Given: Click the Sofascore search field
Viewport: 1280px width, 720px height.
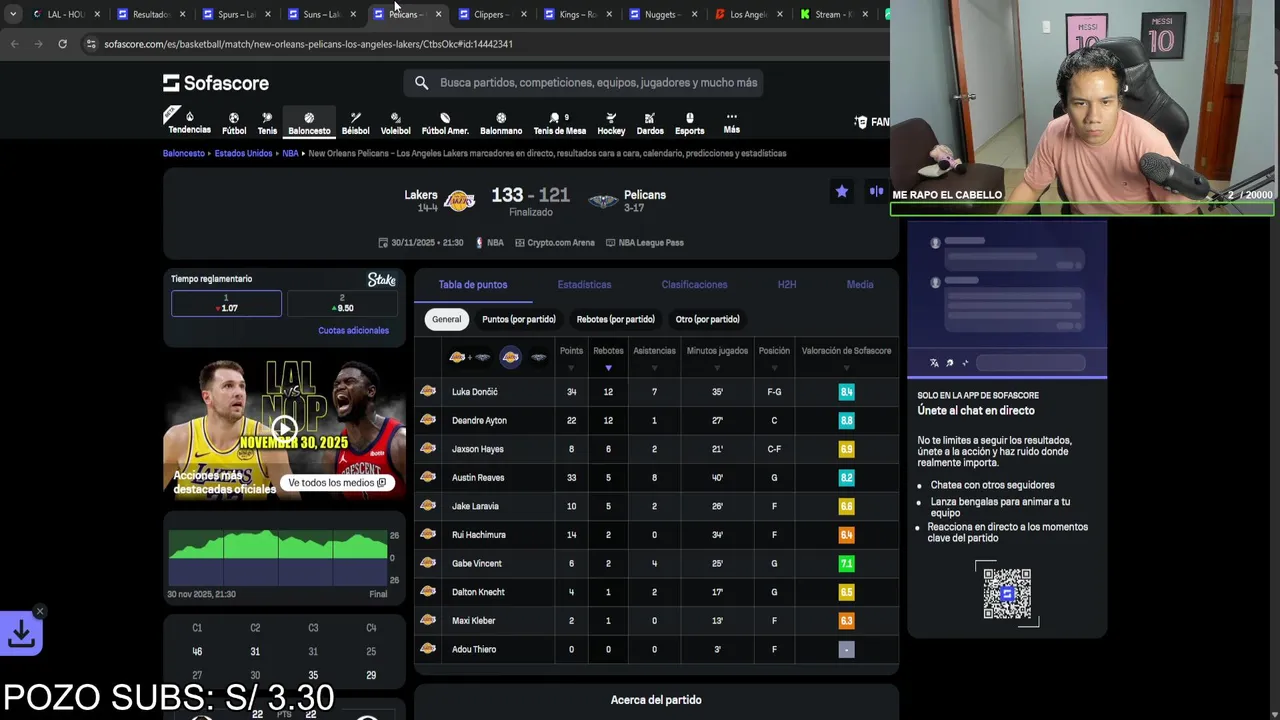Looking at the screenshot, I should [x=584, y=83].
